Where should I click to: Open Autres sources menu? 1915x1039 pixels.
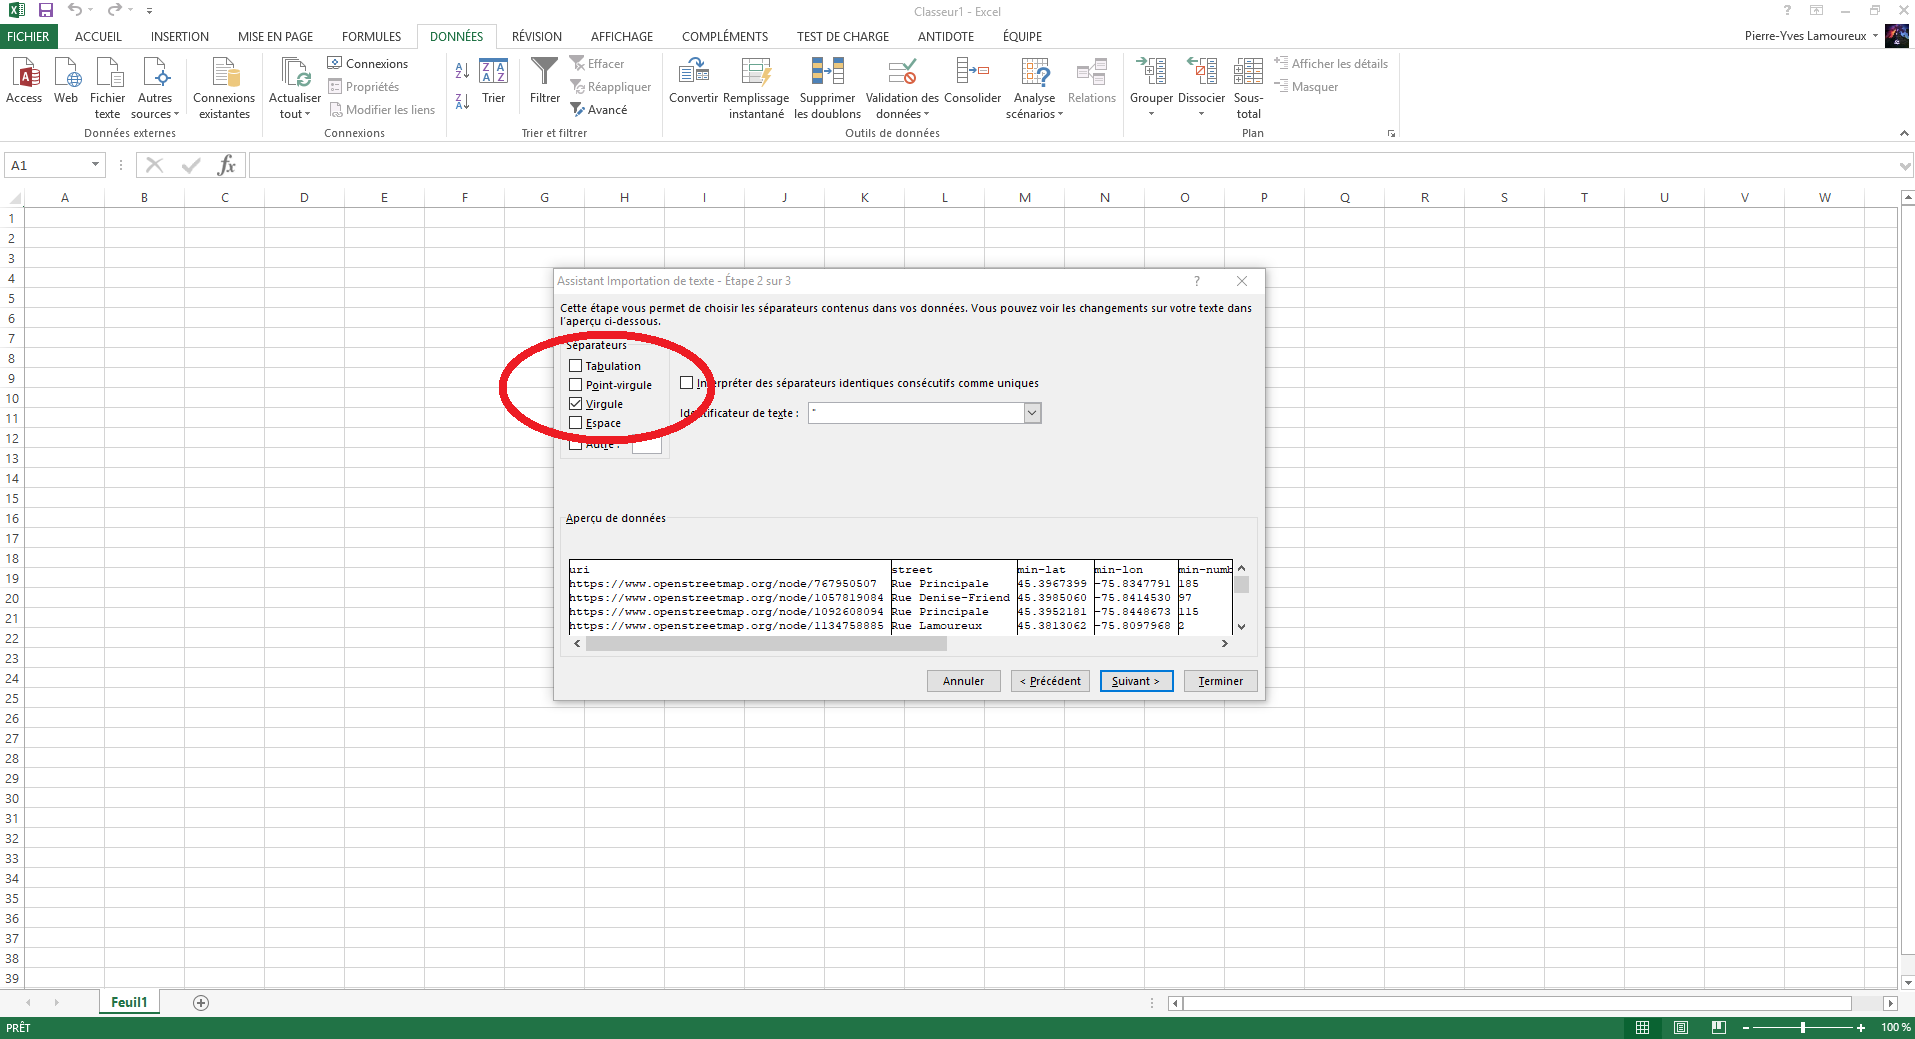pos(155,88)
